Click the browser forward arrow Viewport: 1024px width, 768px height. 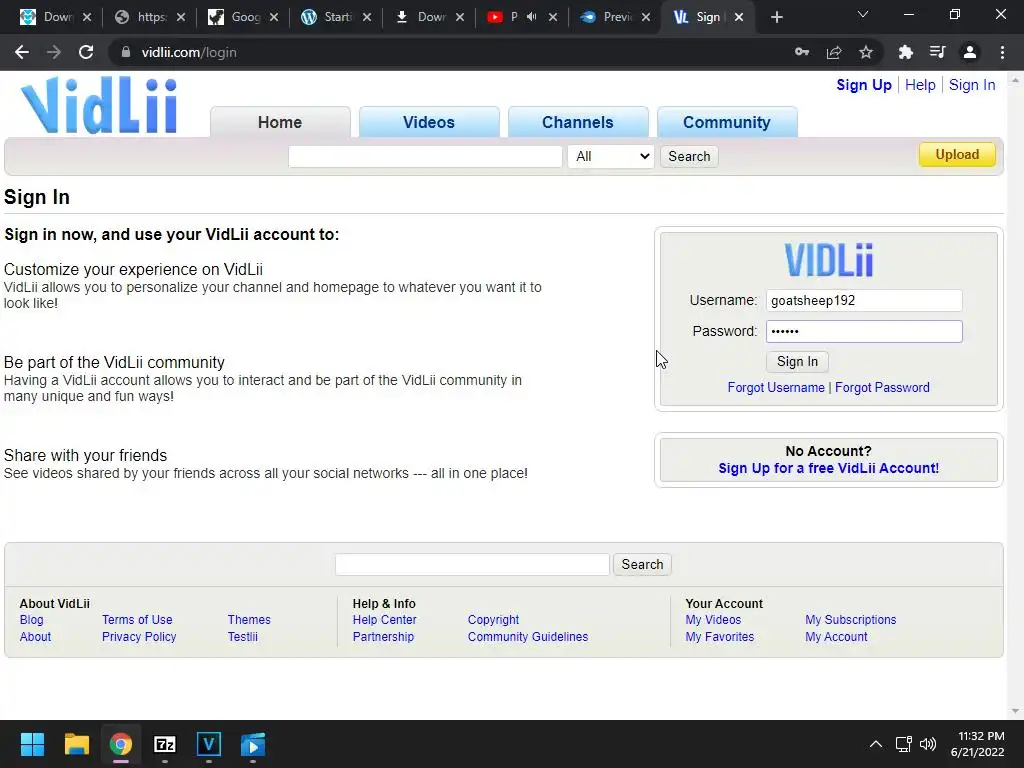pyautogui.click(x=54, y=52)
